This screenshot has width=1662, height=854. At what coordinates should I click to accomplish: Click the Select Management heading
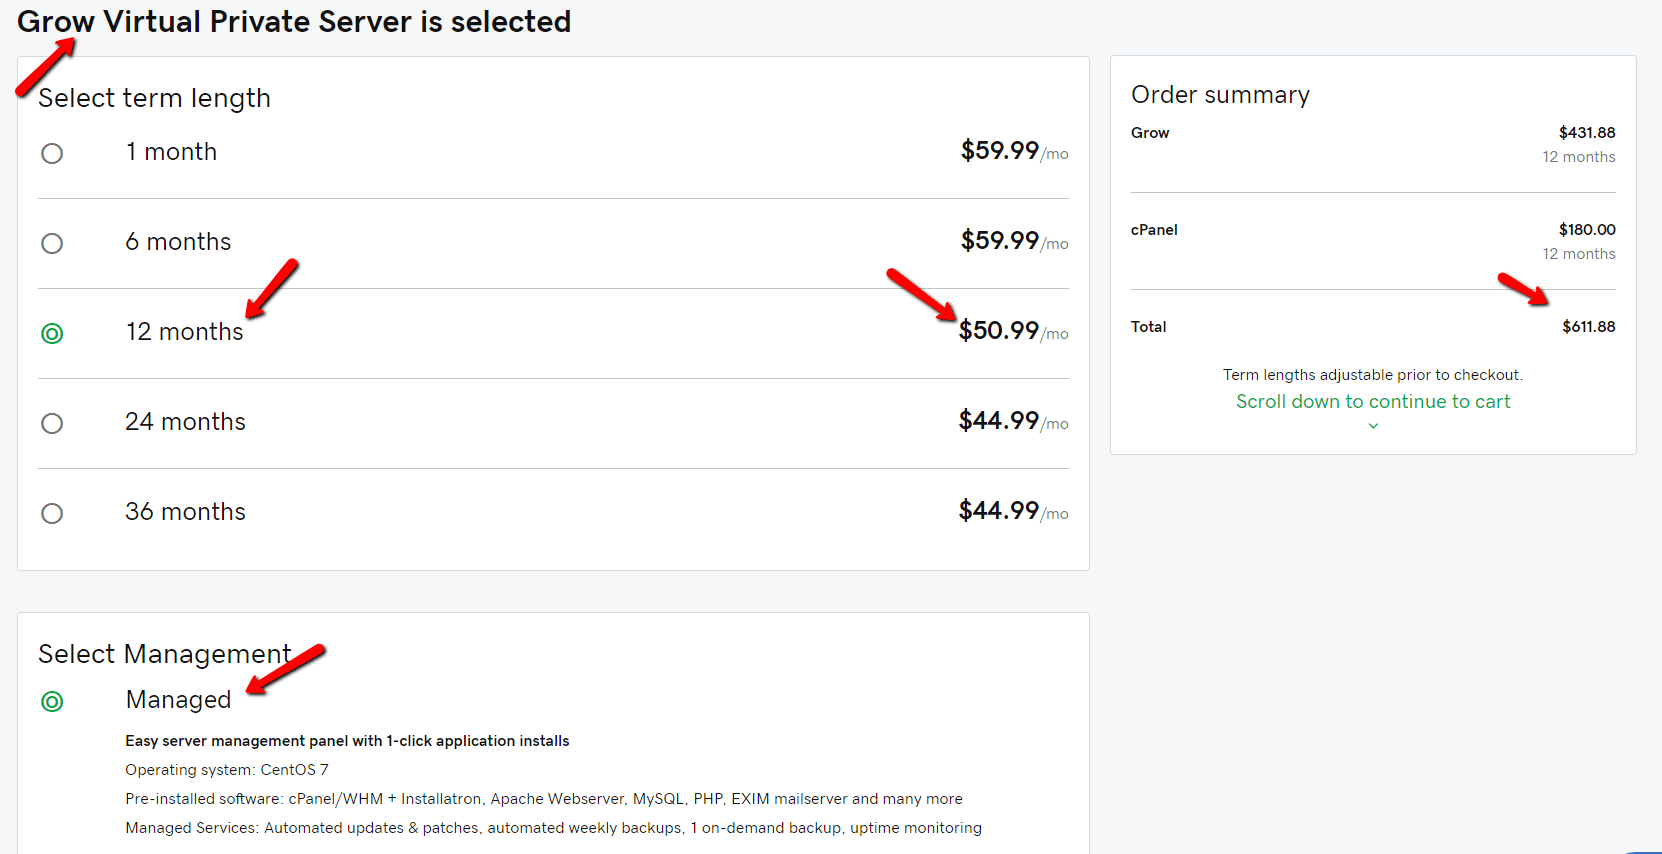164,654
